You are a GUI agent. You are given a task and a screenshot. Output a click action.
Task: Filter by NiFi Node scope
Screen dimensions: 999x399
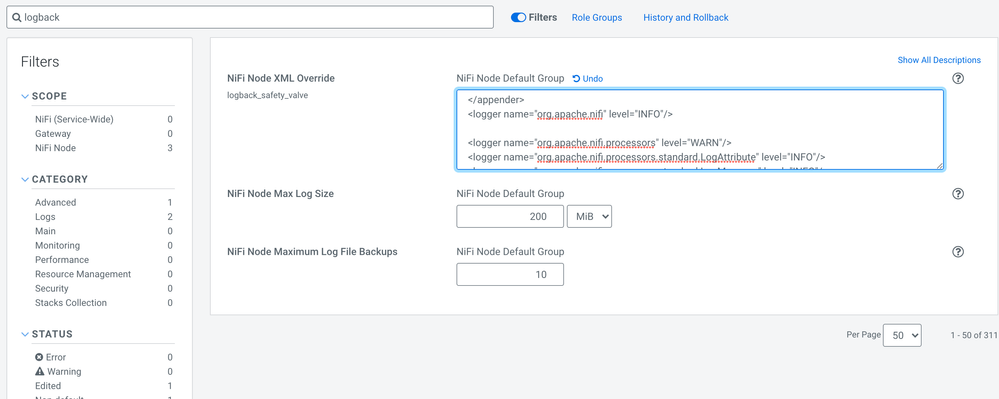click(55, 148)
